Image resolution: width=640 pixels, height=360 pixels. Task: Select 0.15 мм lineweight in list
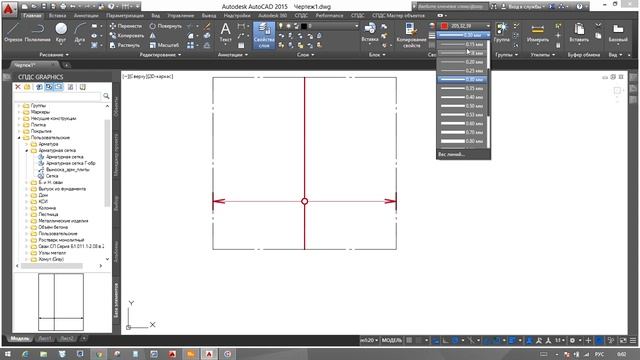click(462, 44)
